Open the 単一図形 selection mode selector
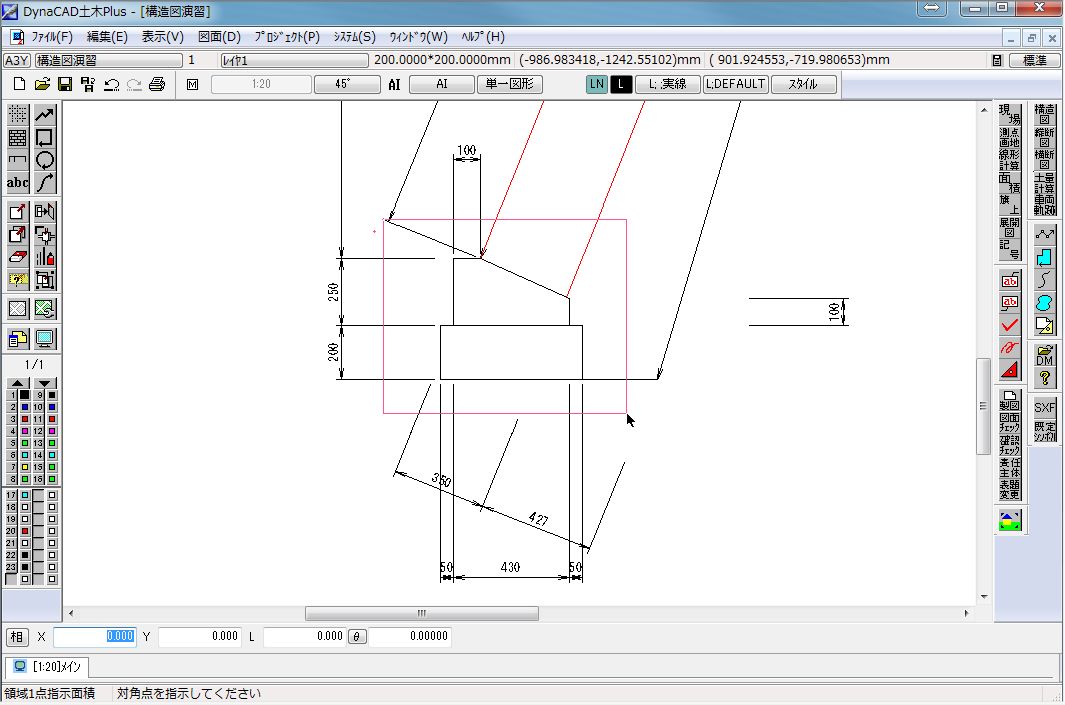The image size is (1065, 705). click(509, 84)
